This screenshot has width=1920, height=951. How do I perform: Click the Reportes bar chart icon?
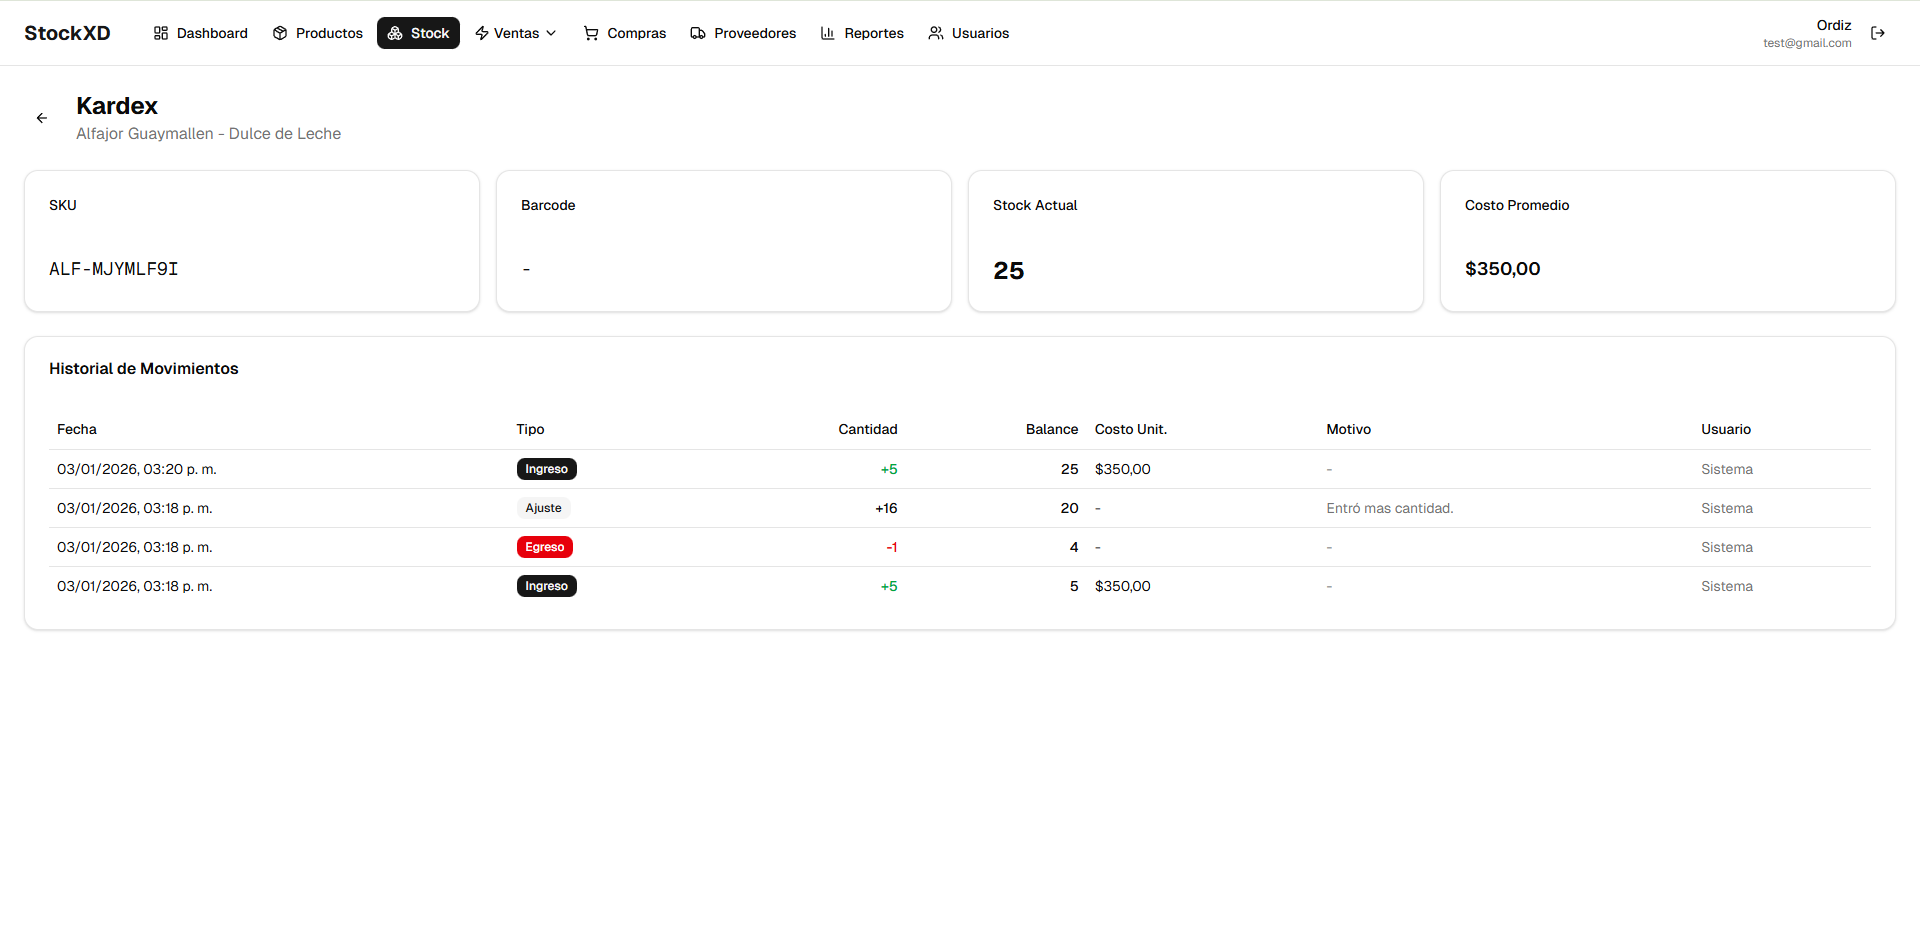tap(828, 33)
